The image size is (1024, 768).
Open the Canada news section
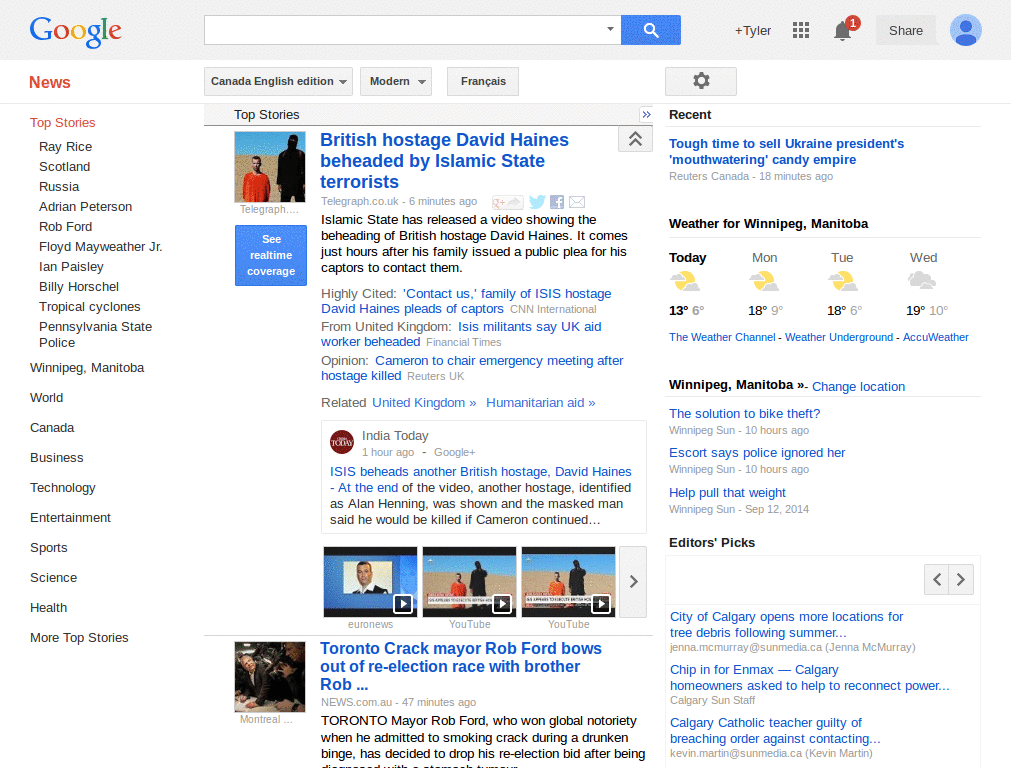[x=52, y=428]
